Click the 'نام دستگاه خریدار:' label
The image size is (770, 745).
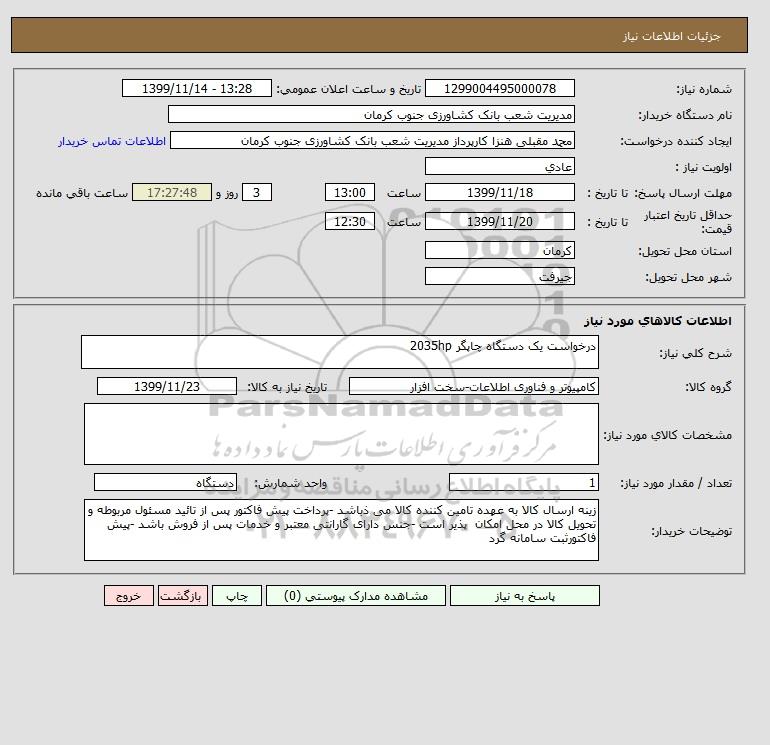(685, 115)
